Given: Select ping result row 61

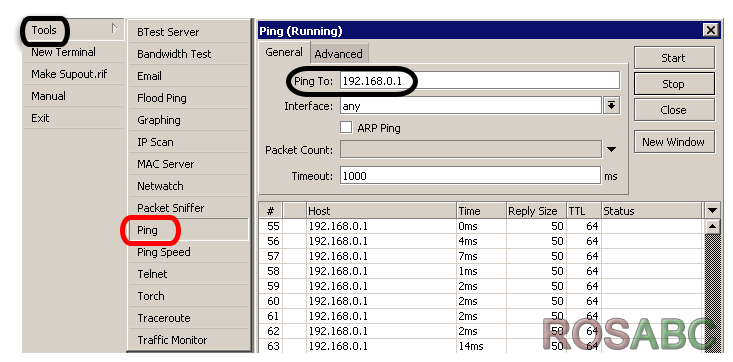Looking at the screenshot, I should (481, 316).
